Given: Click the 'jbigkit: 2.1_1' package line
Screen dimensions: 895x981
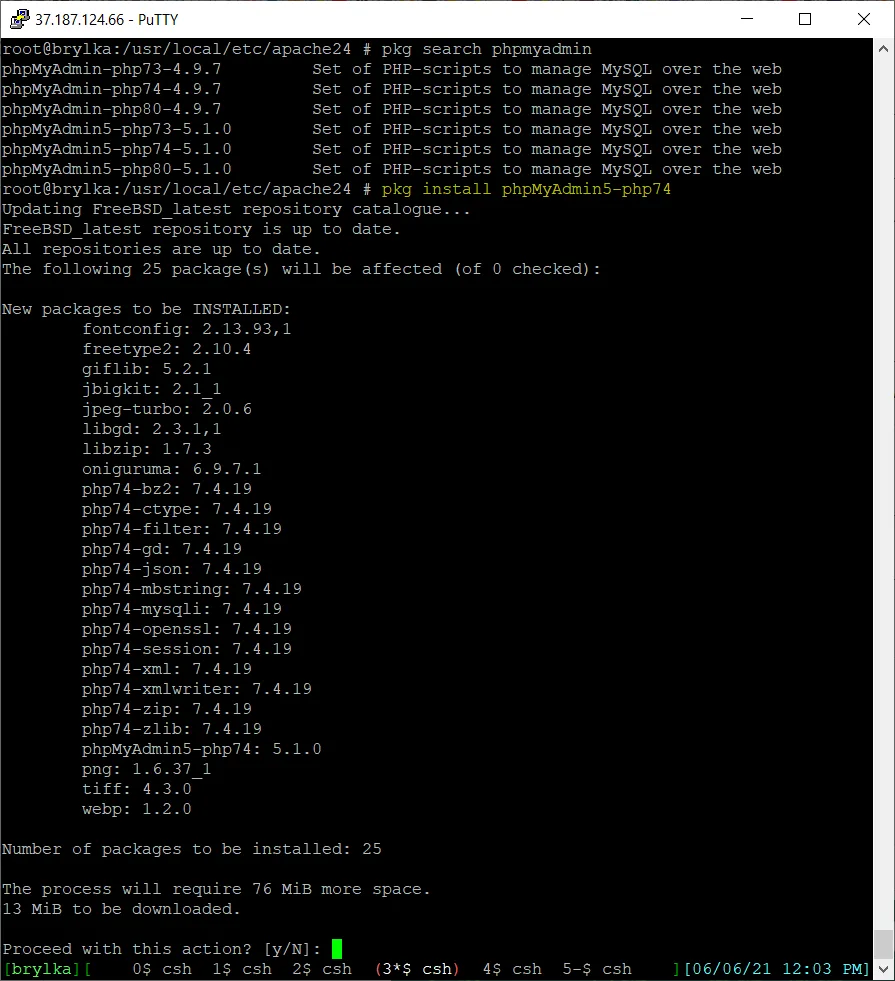Looking at the screenshot, I should click(151, 389).
